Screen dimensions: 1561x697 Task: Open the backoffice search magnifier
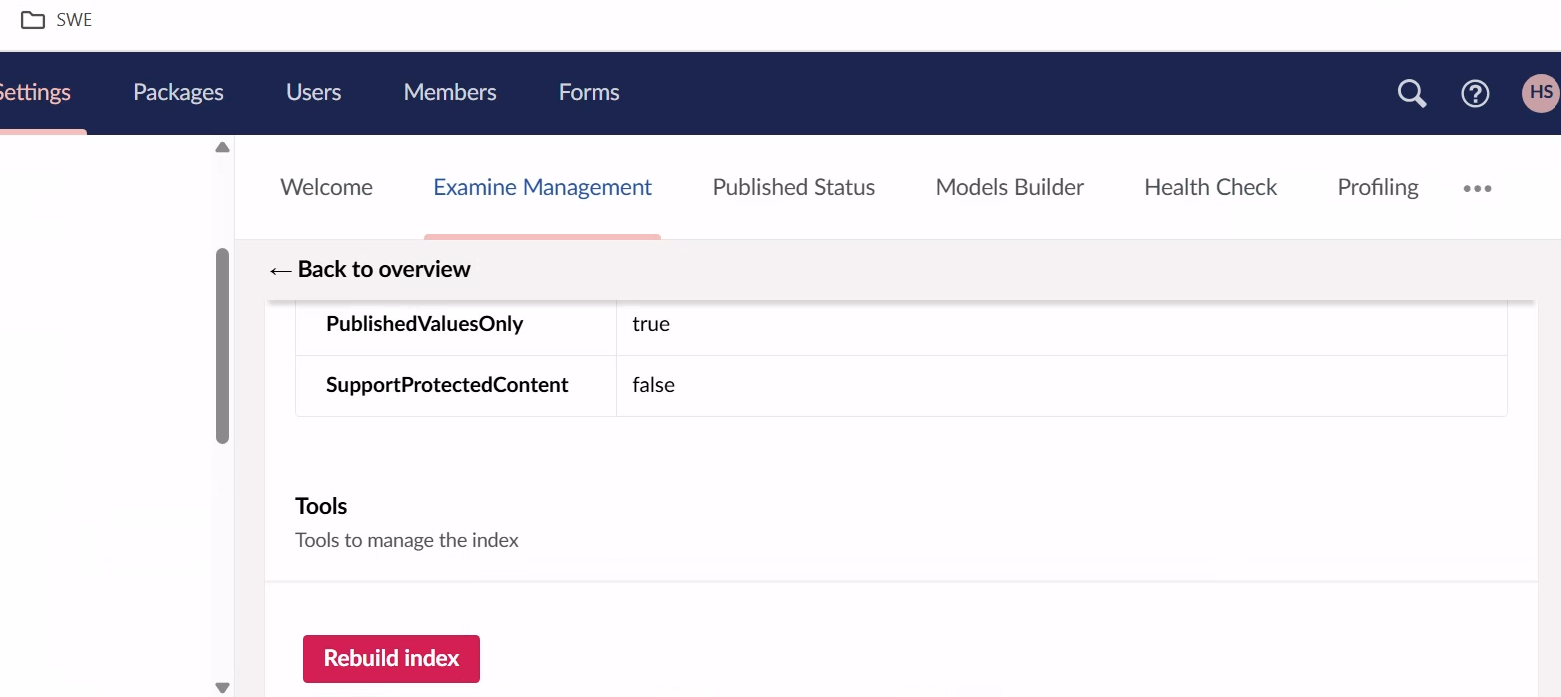[x=1411, y=93]
